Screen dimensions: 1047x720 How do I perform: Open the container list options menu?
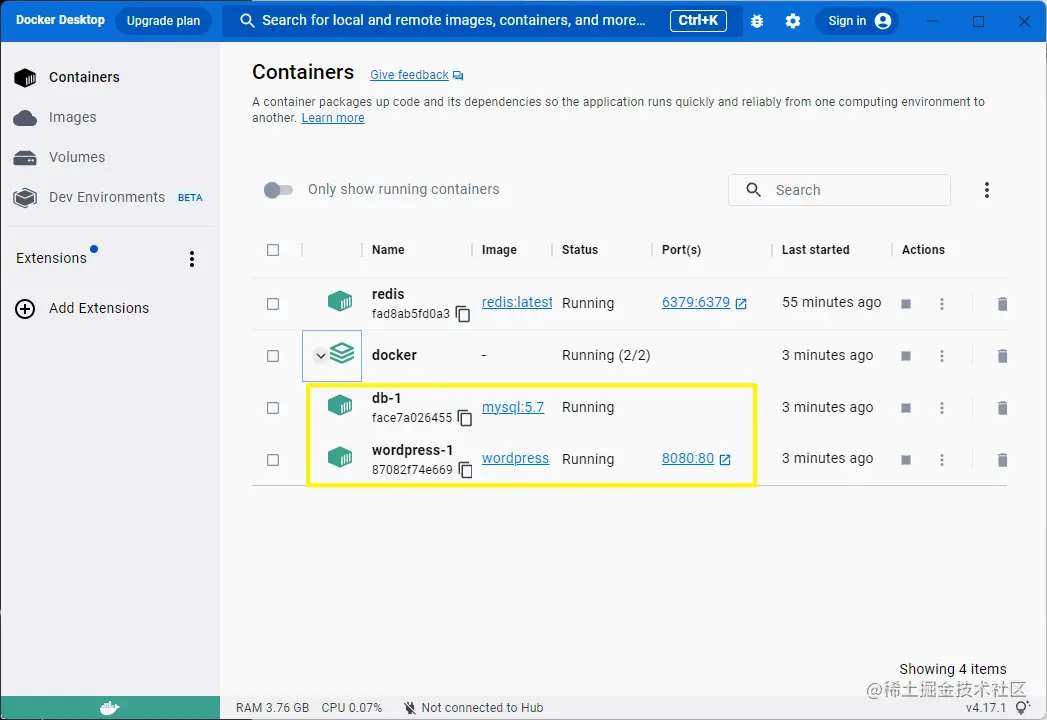pos(987,189)
